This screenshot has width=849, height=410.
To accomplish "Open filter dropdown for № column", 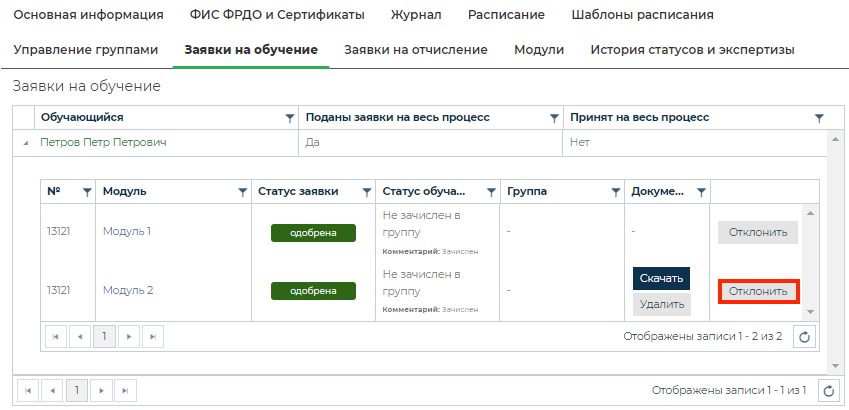I will coord(86,192).
